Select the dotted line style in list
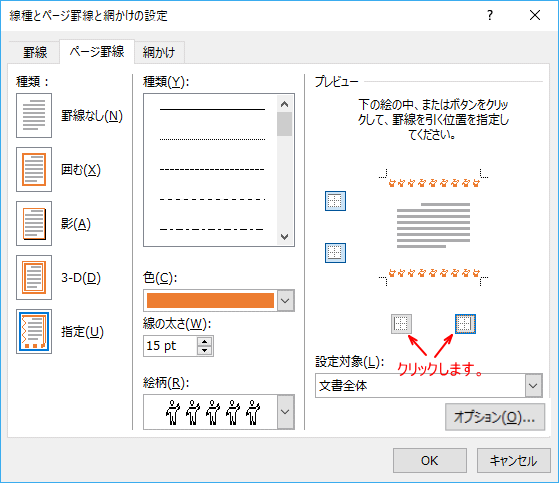The width and height of the screenshot is (559, 483). point(212,139)
